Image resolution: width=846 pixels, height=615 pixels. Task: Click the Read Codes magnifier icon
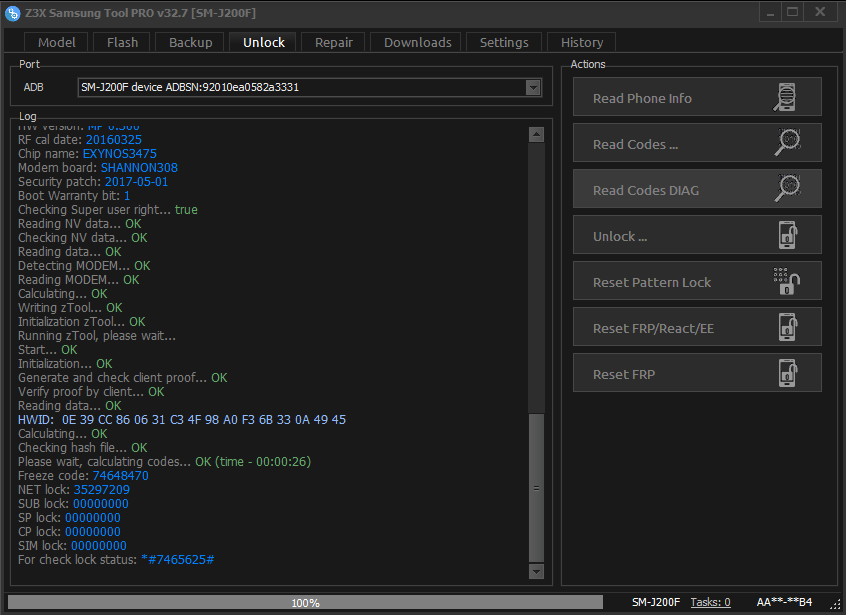[788, 142]
